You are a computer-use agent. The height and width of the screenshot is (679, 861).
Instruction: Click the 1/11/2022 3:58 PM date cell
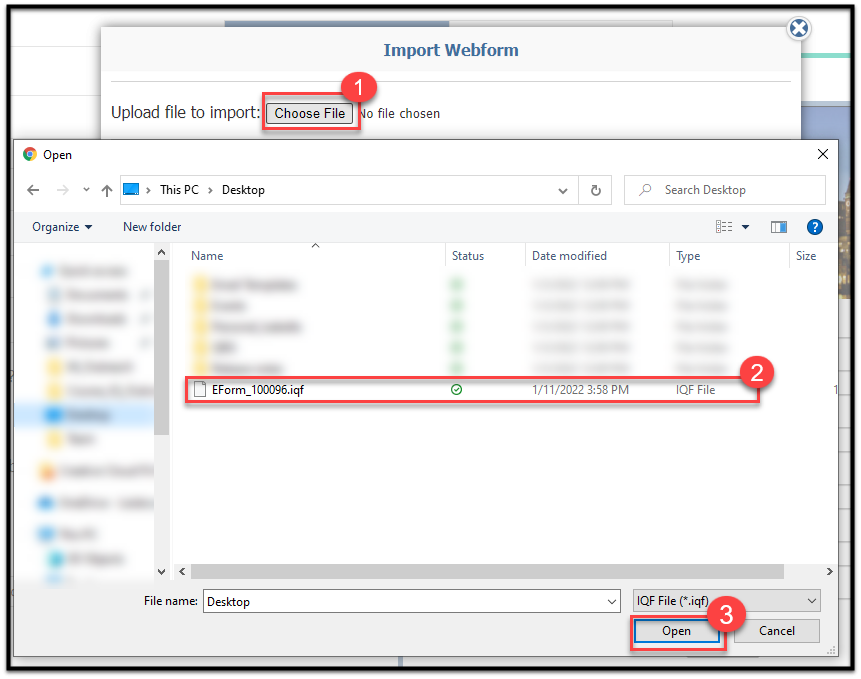pos(580,390)
